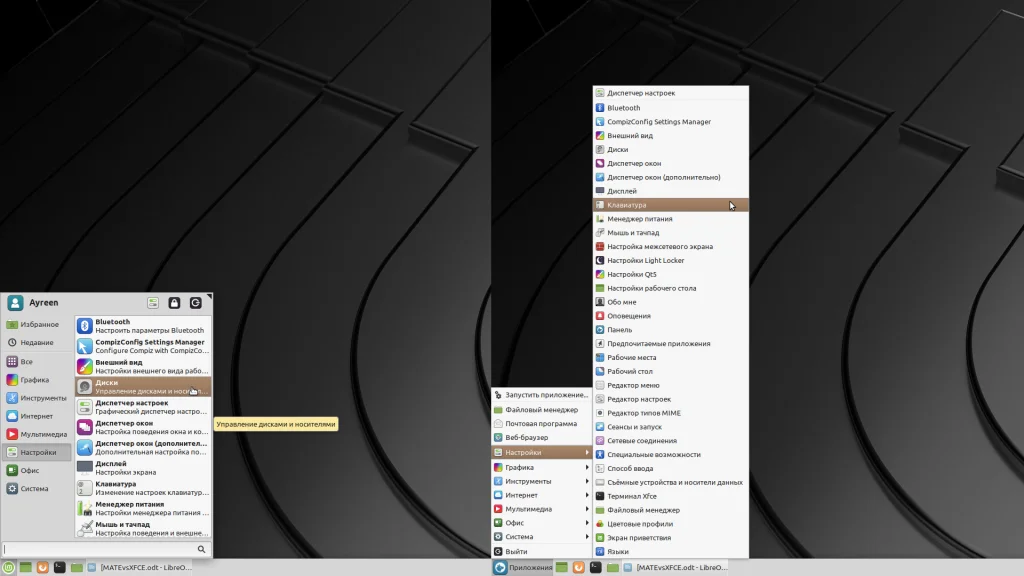
Task: Choose Веб-браузер in the Приложения menu
Action: [541, 438]
